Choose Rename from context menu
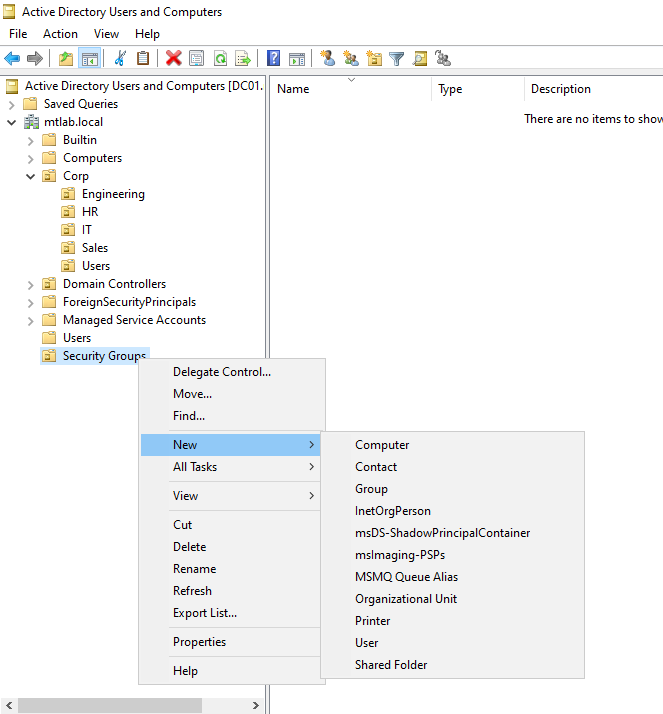Viewport: 663px width, 714px height. point(231,569)
